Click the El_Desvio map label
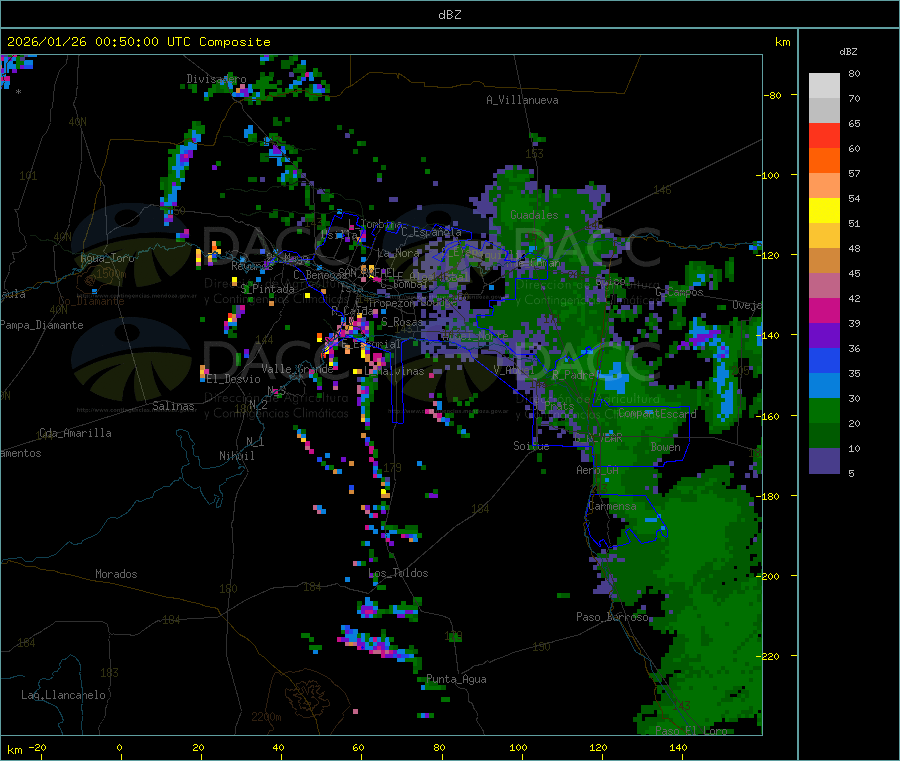Screen dimensions: 900x761 [x=234, y=379]
